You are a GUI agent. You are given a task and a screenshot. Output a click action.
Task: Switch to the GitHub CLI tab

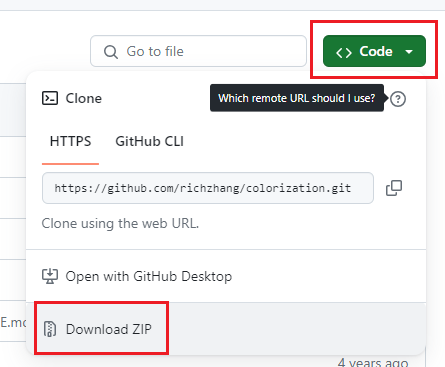point(149,141)
